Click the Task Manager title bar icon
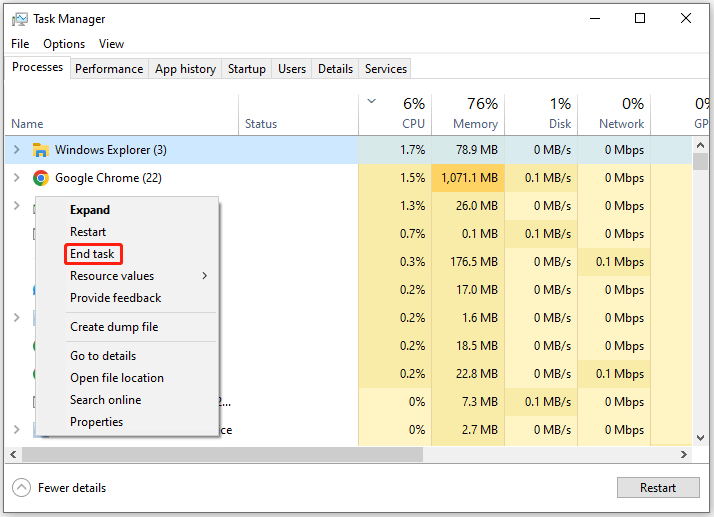 point(20,19)
